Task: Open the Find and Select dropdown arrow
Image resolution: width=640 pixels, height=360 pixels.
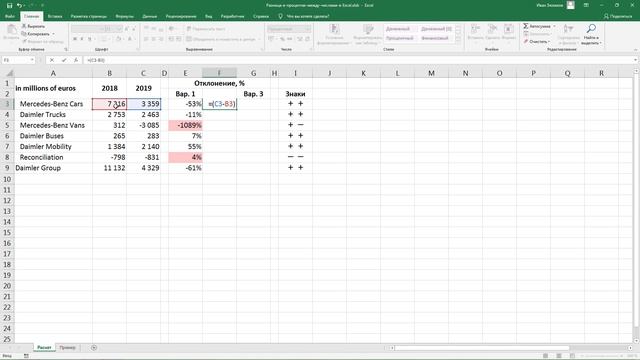Action: click(x=601, y=43)
